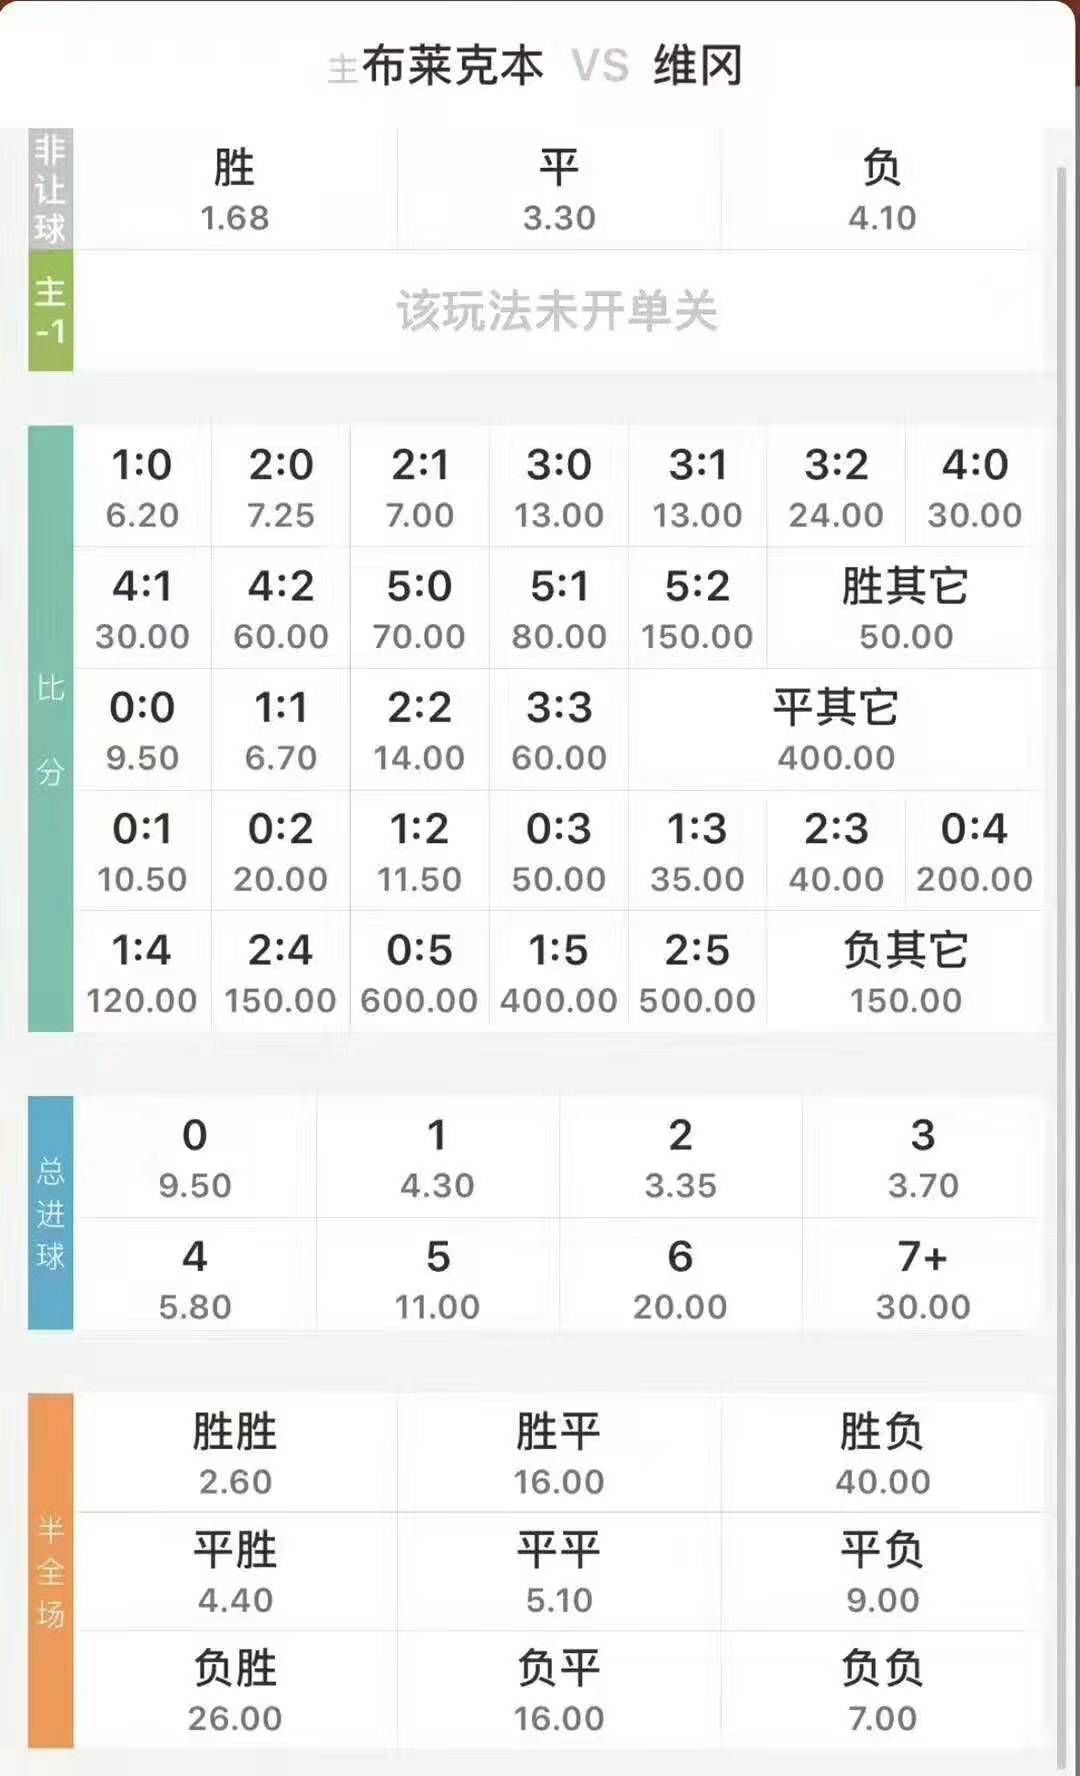1080x1776 pixels.
Task: Click the 比分 section label
Action: coord(51,729)
